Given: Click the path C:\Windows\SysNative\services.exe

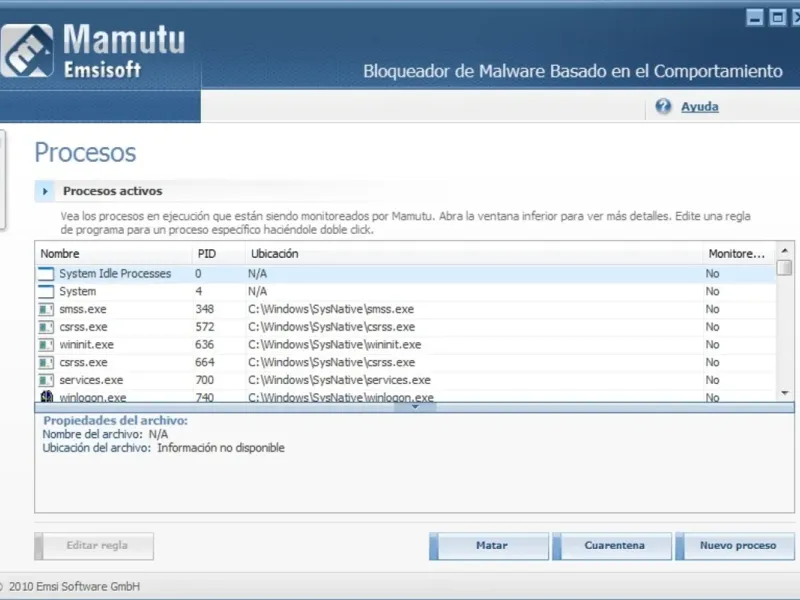Looking at the screenshot, I should click(339, 380).
